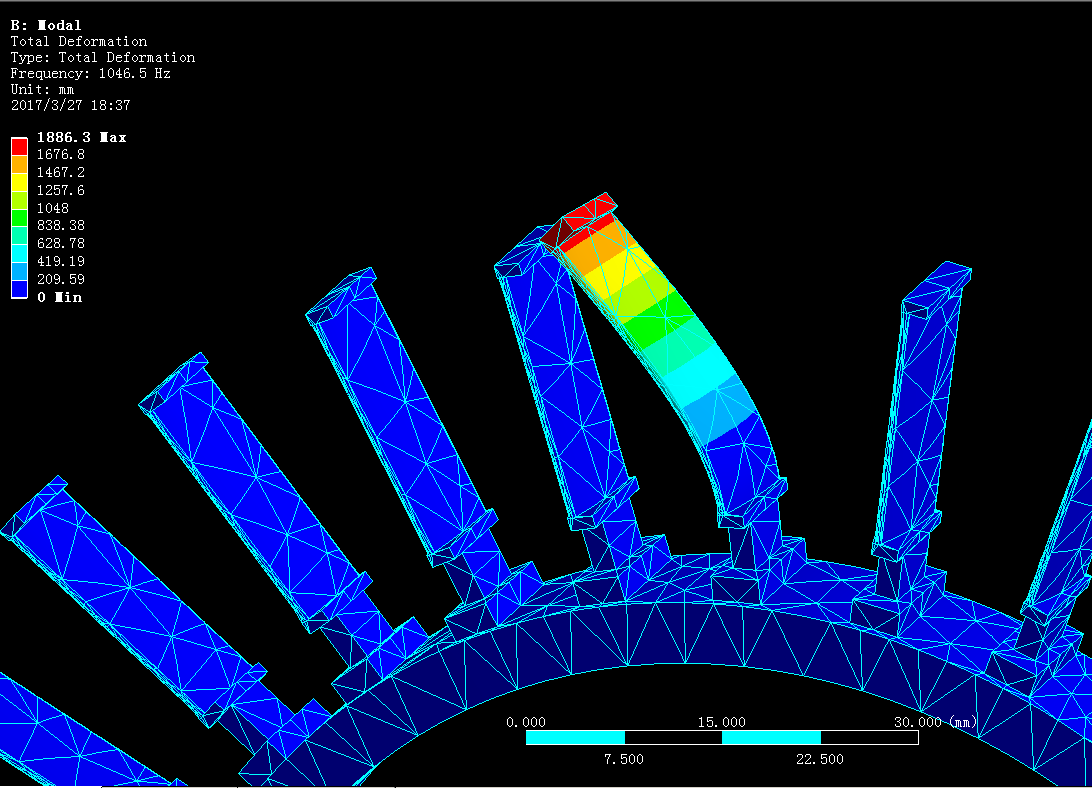
Task: Click the 1676.8 legend value
Action: (61, 155)
